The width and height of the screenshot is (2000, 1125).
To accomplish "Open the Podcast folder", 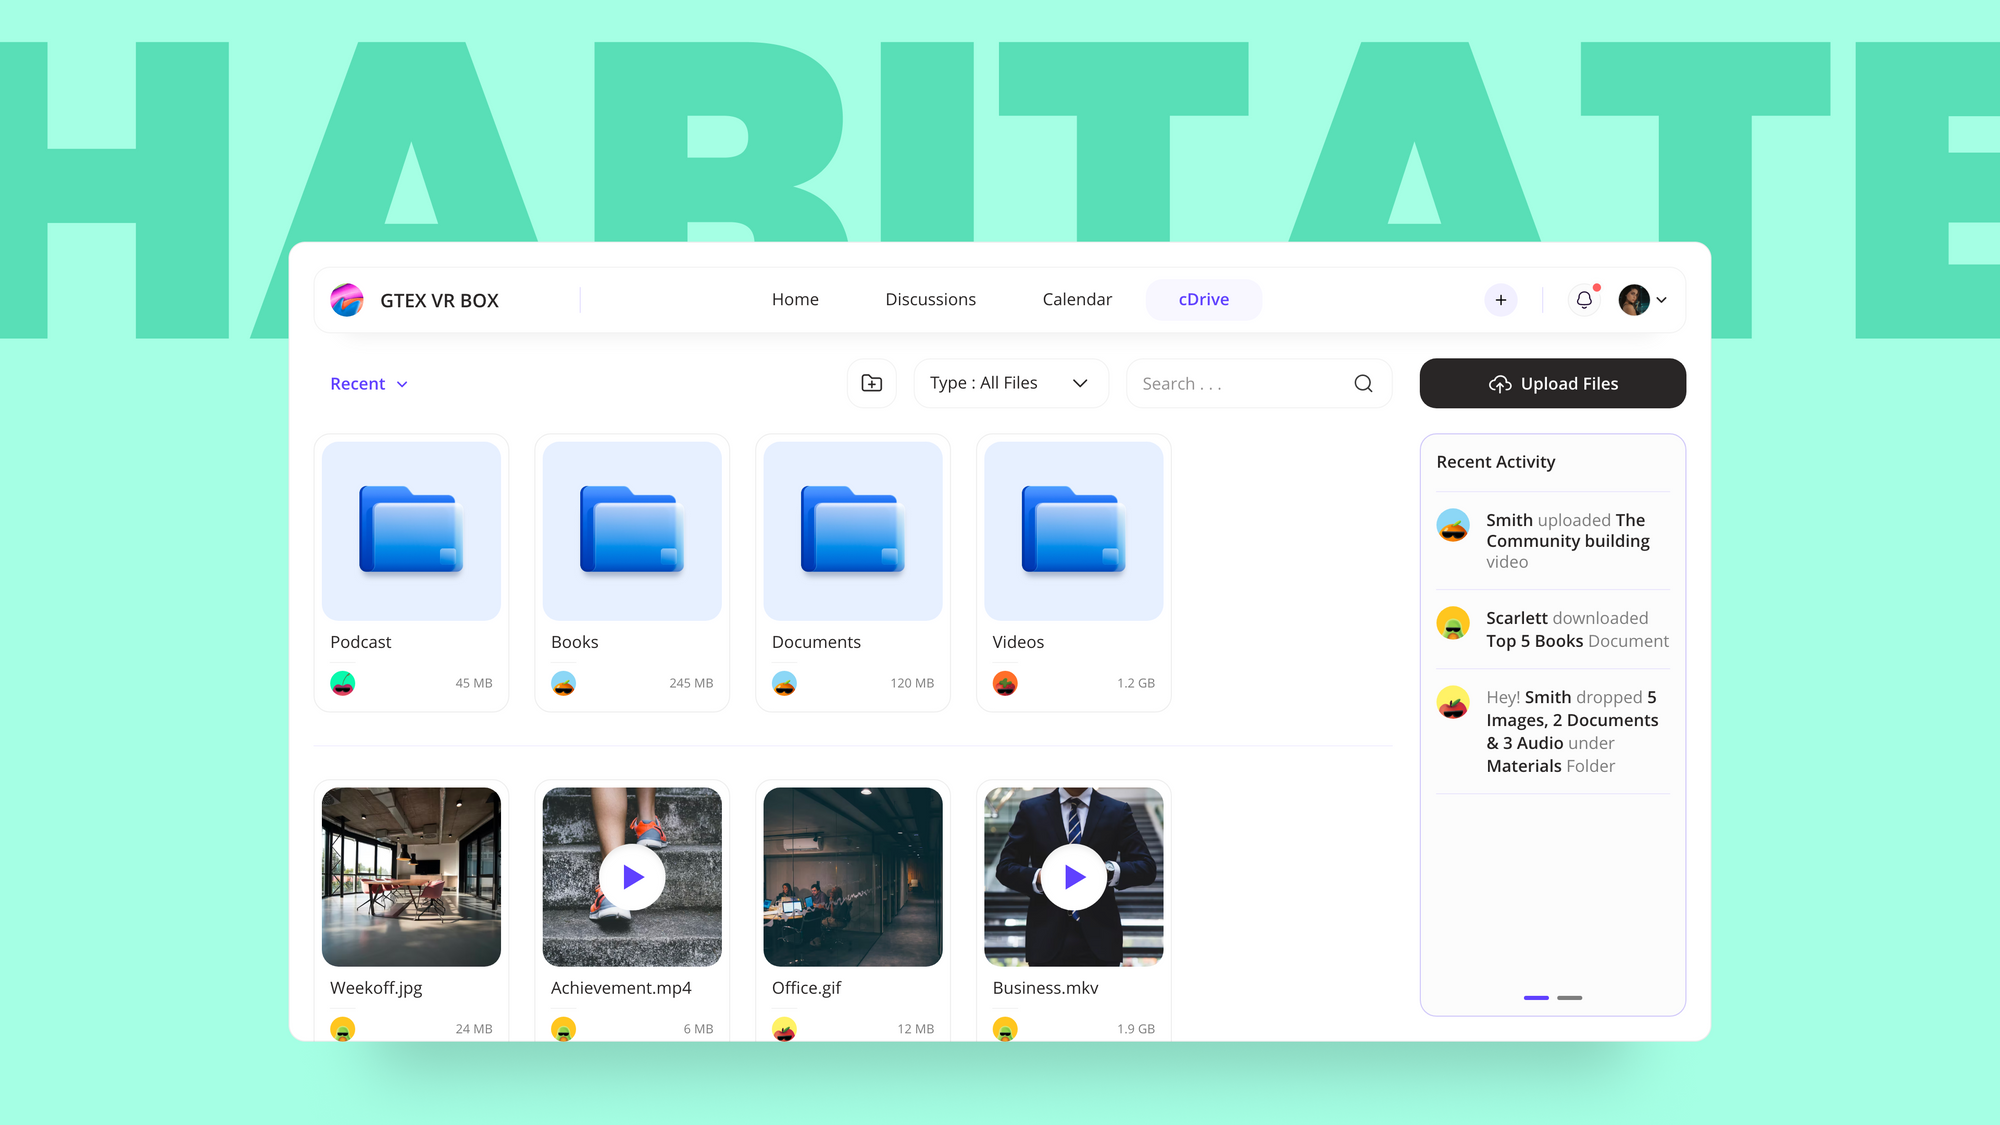I will click(x=411, y=531).
